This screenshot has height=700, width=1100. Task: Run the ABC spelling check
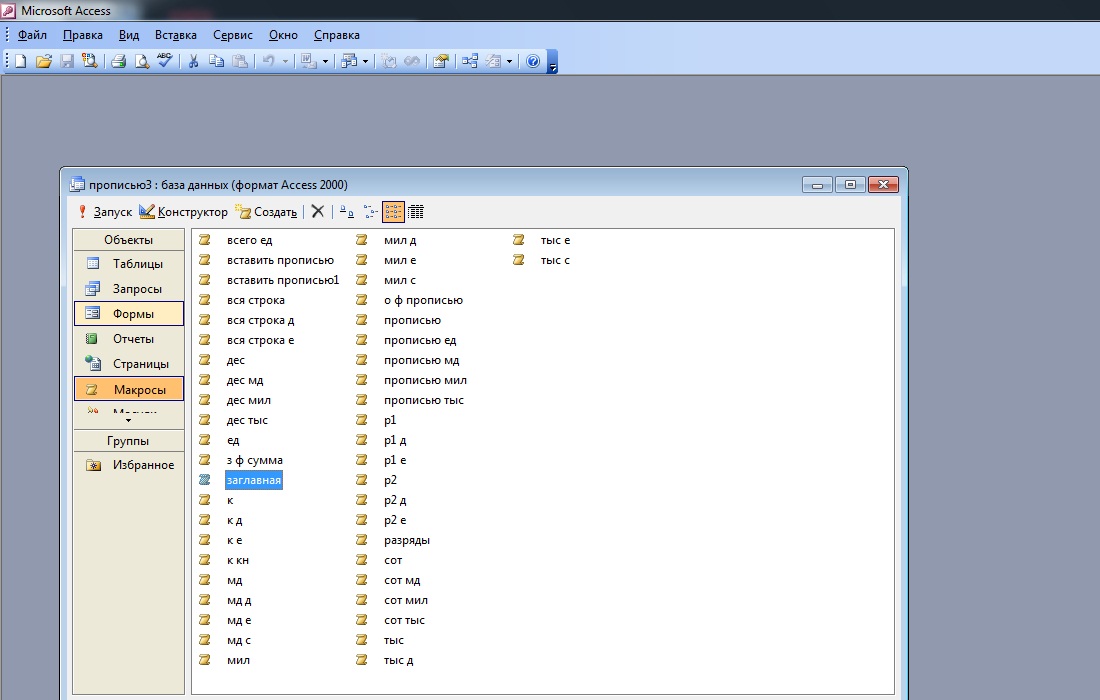[x=165, y=62]
